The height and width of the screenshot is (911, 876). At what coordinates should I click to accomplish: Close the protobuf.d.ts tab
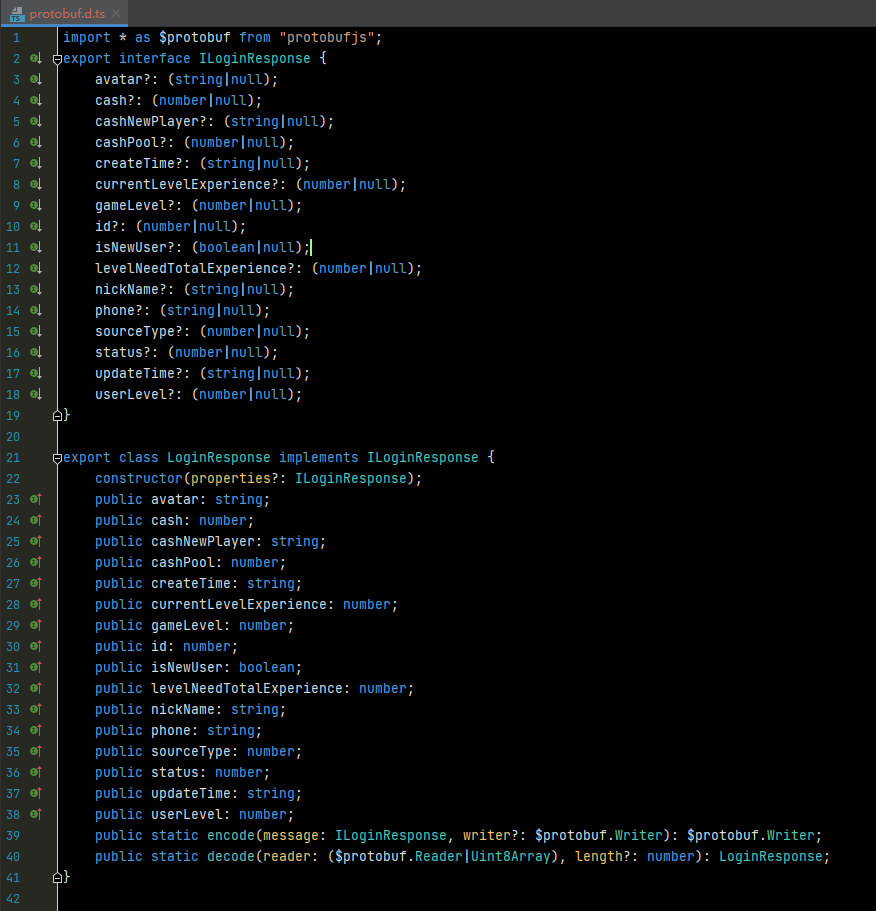(x=116, y=13)
